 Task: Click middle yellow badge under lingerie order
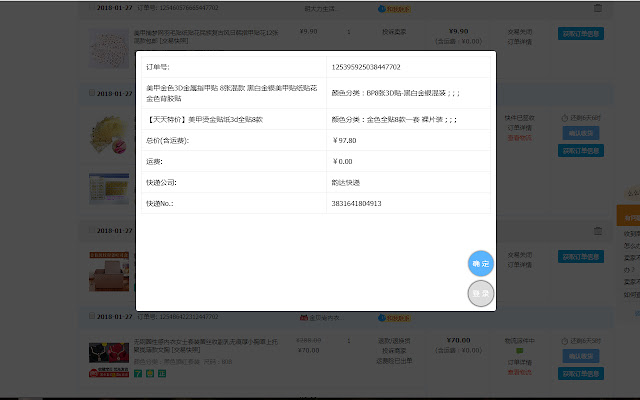[x=150, y=373]
